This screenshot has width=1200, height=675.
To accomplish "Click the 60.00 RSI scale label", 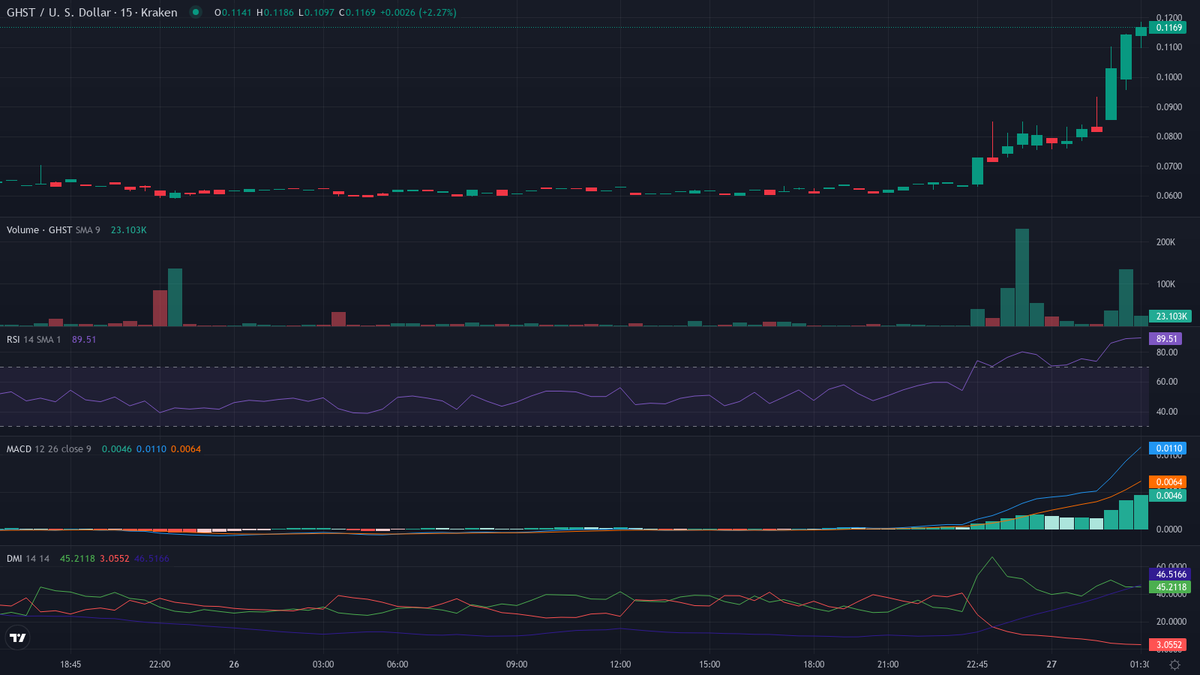I will pos(1166,382).
